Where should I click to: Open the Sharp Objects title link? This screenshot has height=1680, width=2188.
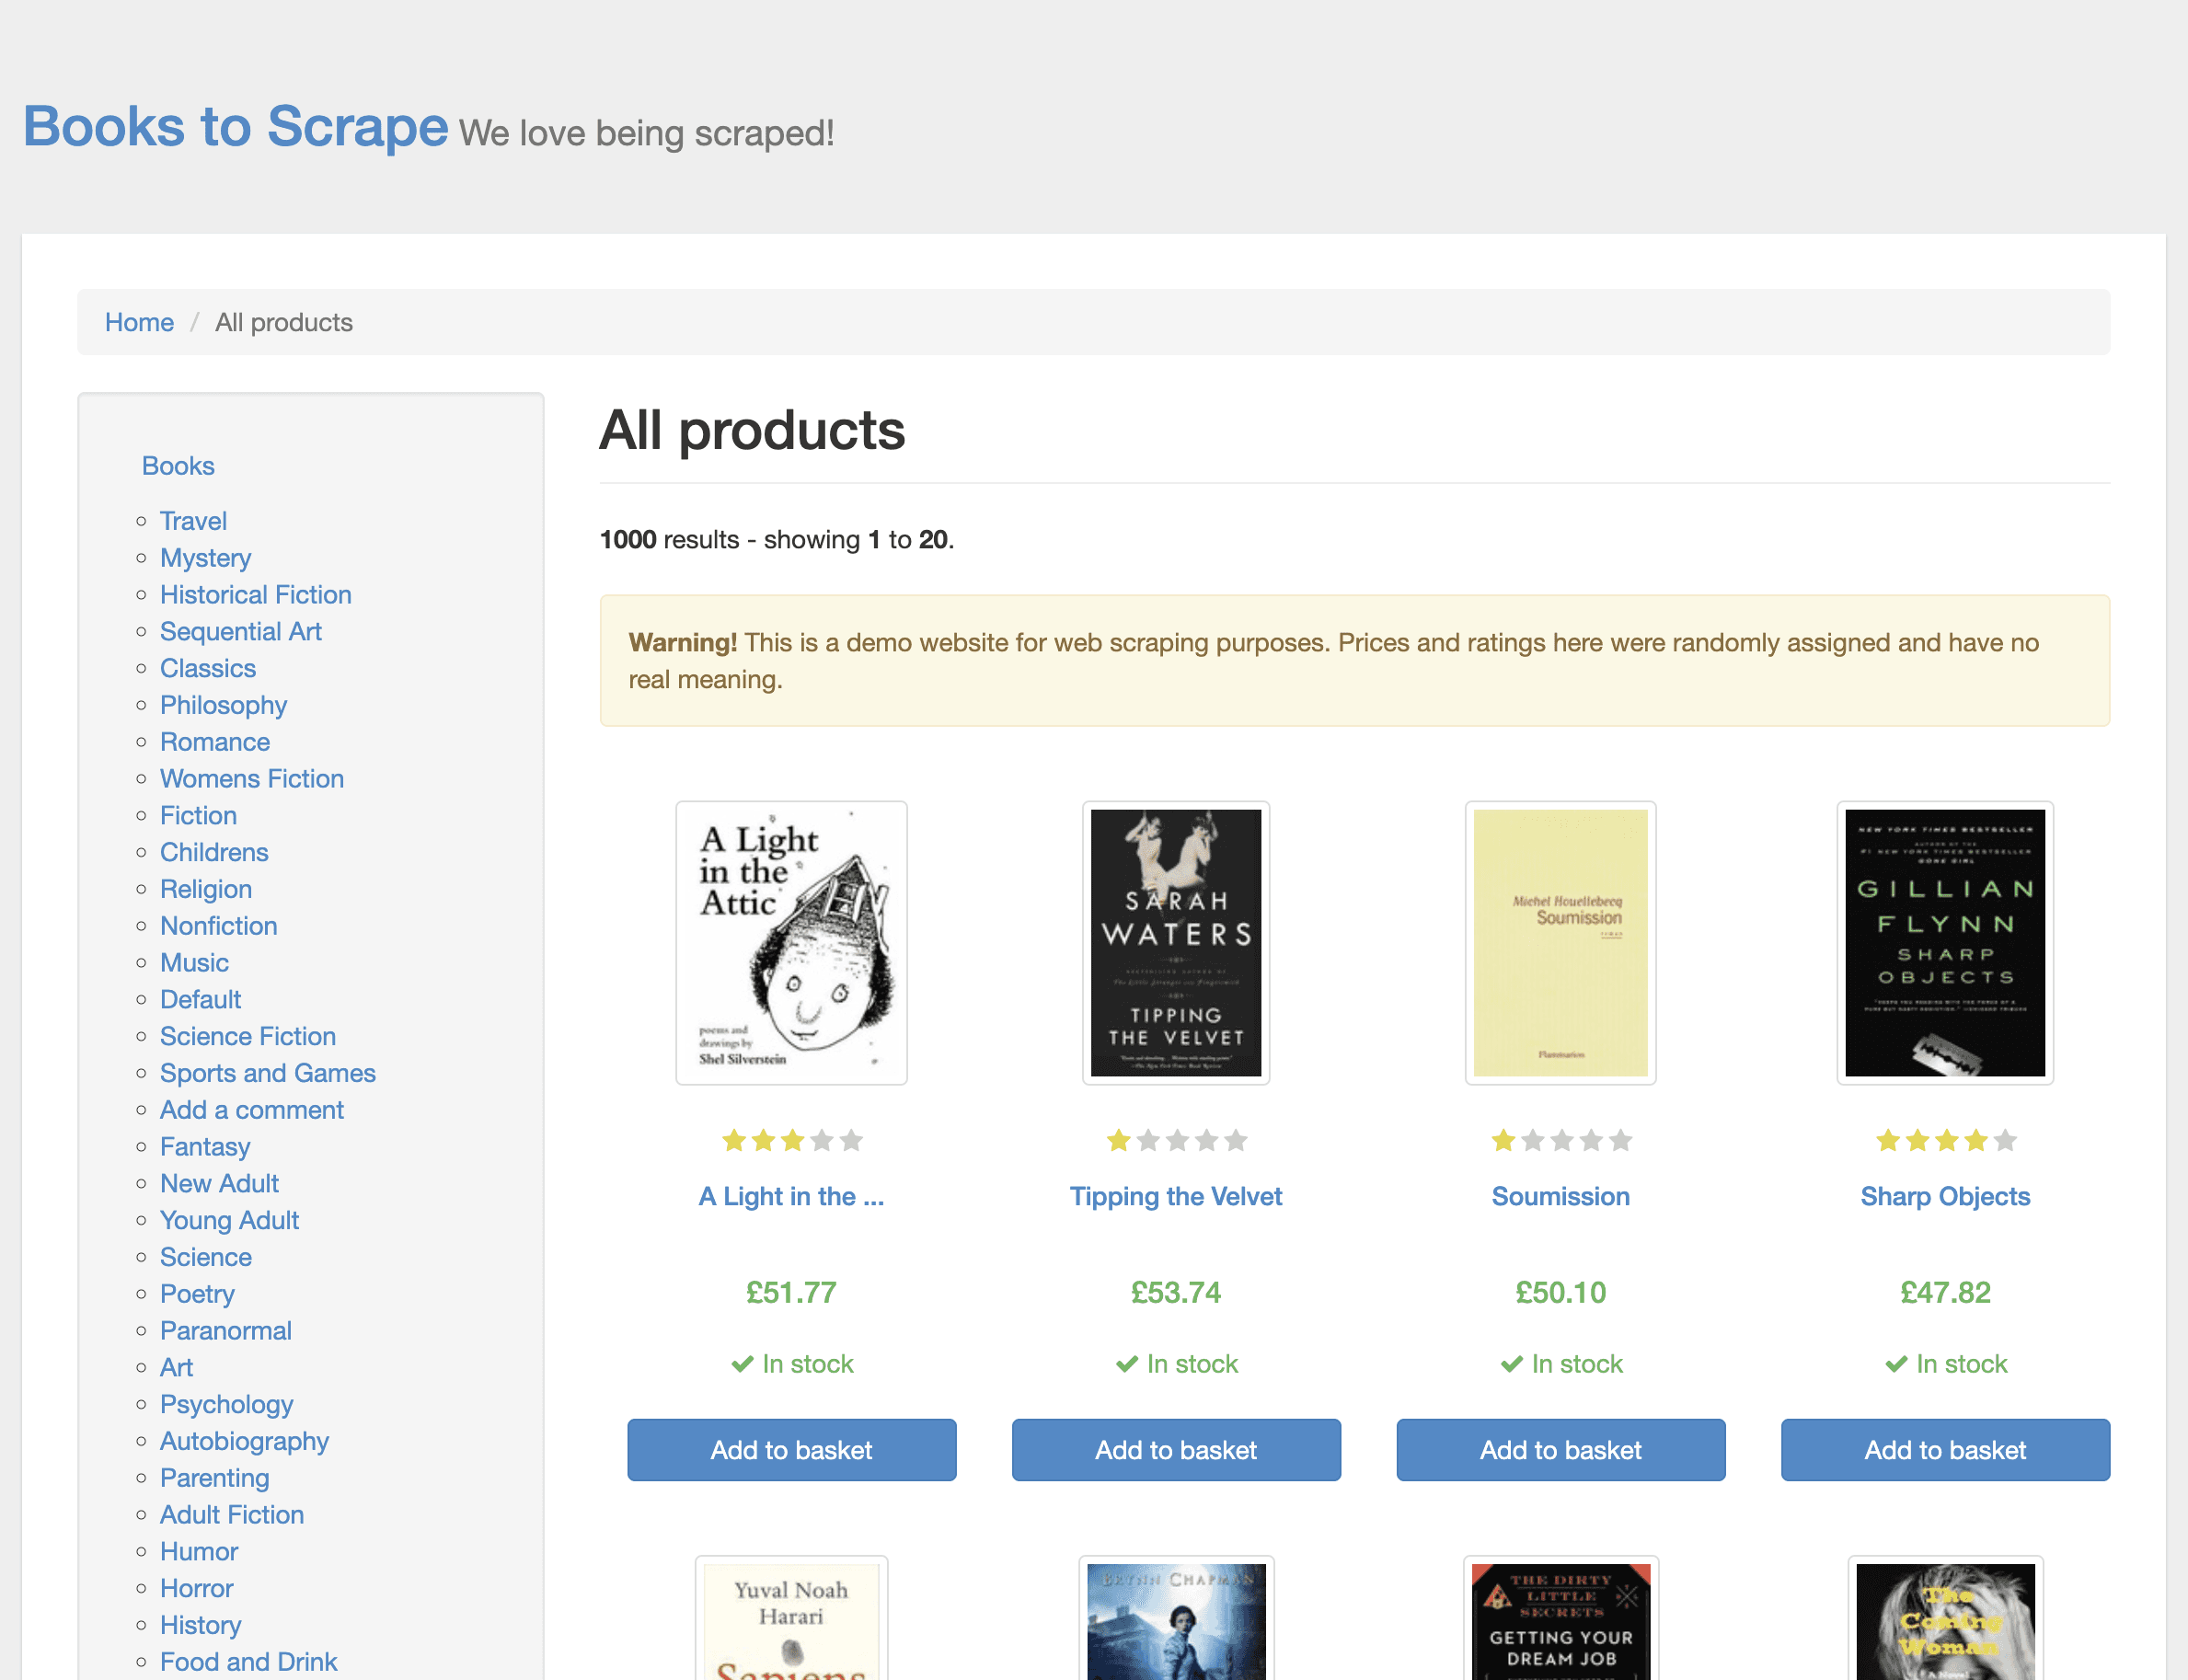point(1944,1196)
